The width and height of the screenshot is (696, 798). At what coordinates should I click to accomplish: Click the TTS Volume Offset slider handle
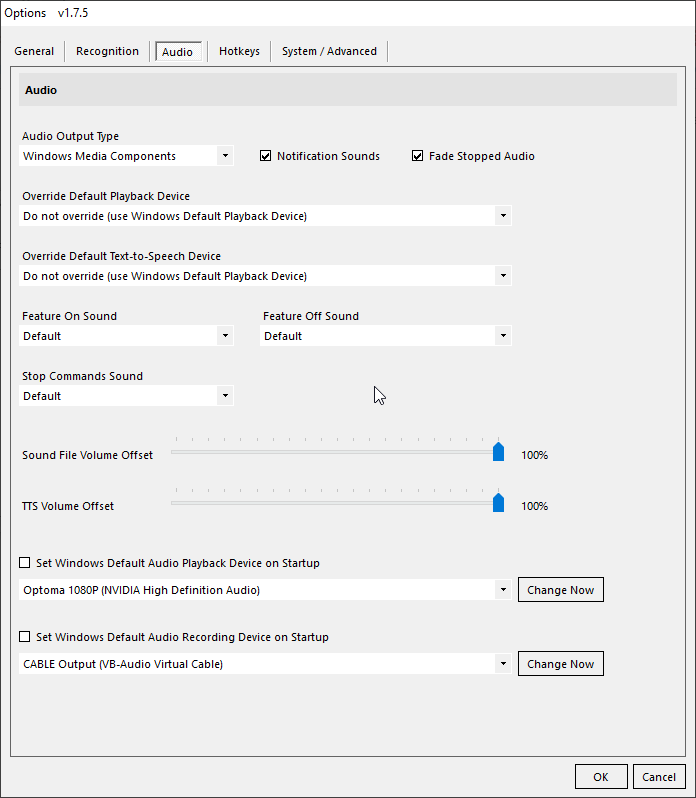click(x=498, y=503)
